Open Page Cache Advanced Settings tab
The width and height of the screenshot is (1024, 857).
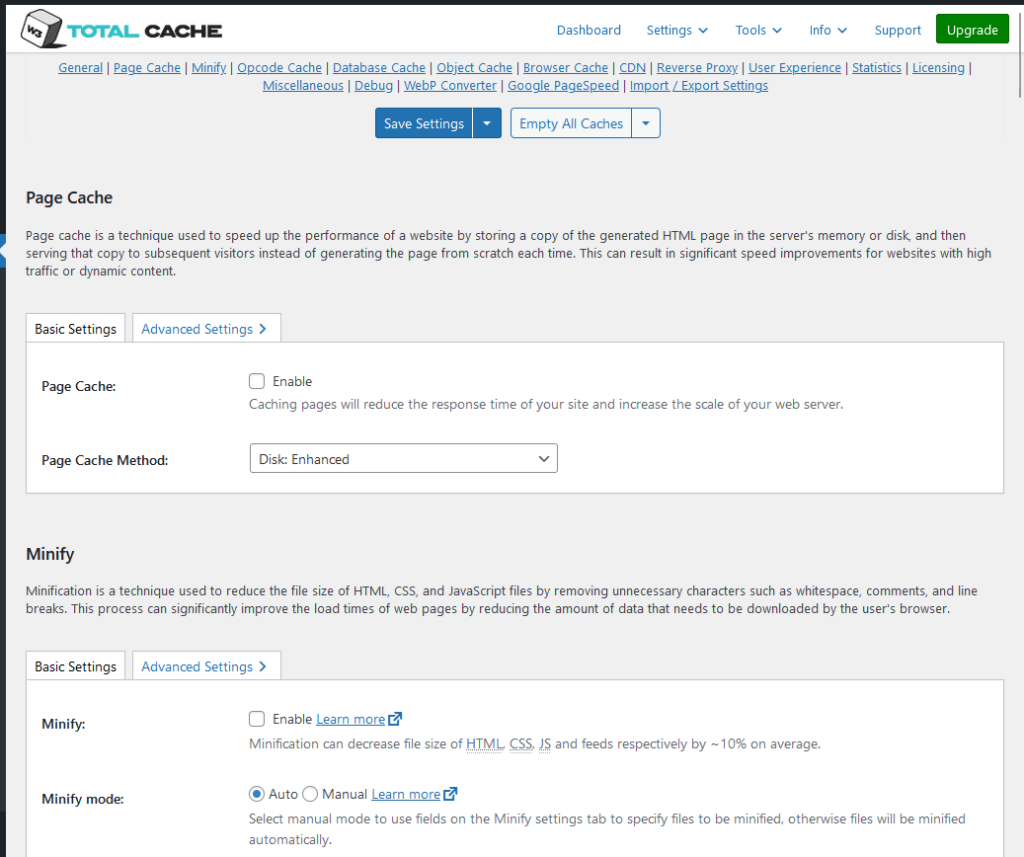206,329
